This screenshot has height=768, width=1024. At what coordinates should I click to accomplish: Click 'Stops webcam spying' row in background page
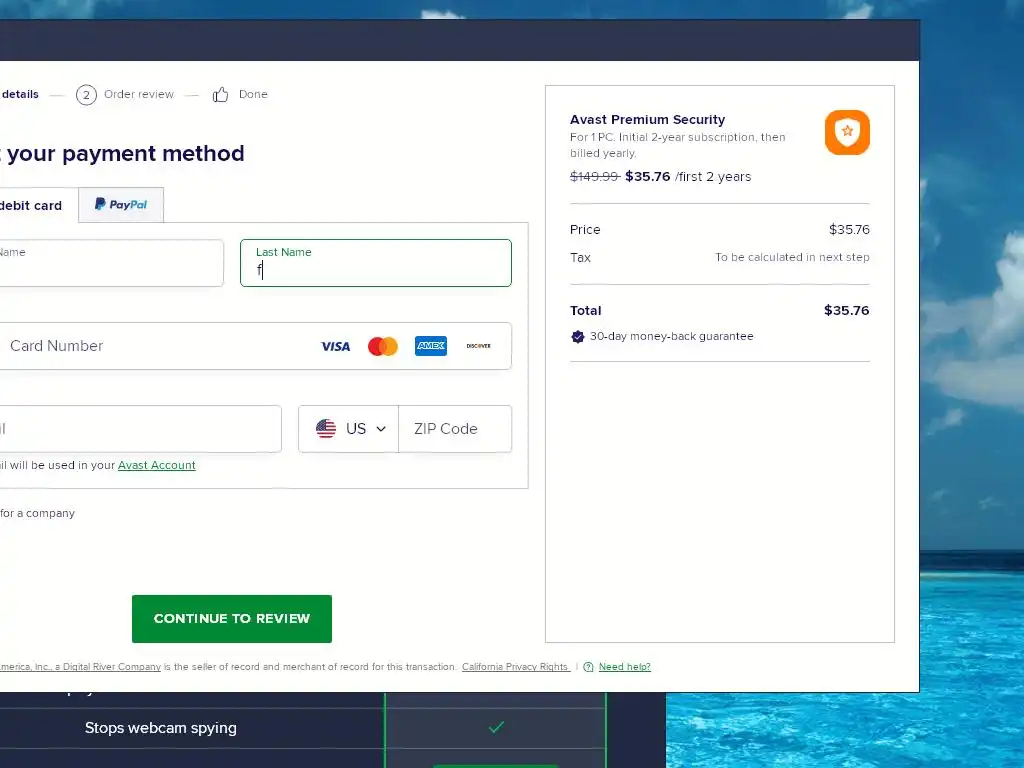point(161,728)
